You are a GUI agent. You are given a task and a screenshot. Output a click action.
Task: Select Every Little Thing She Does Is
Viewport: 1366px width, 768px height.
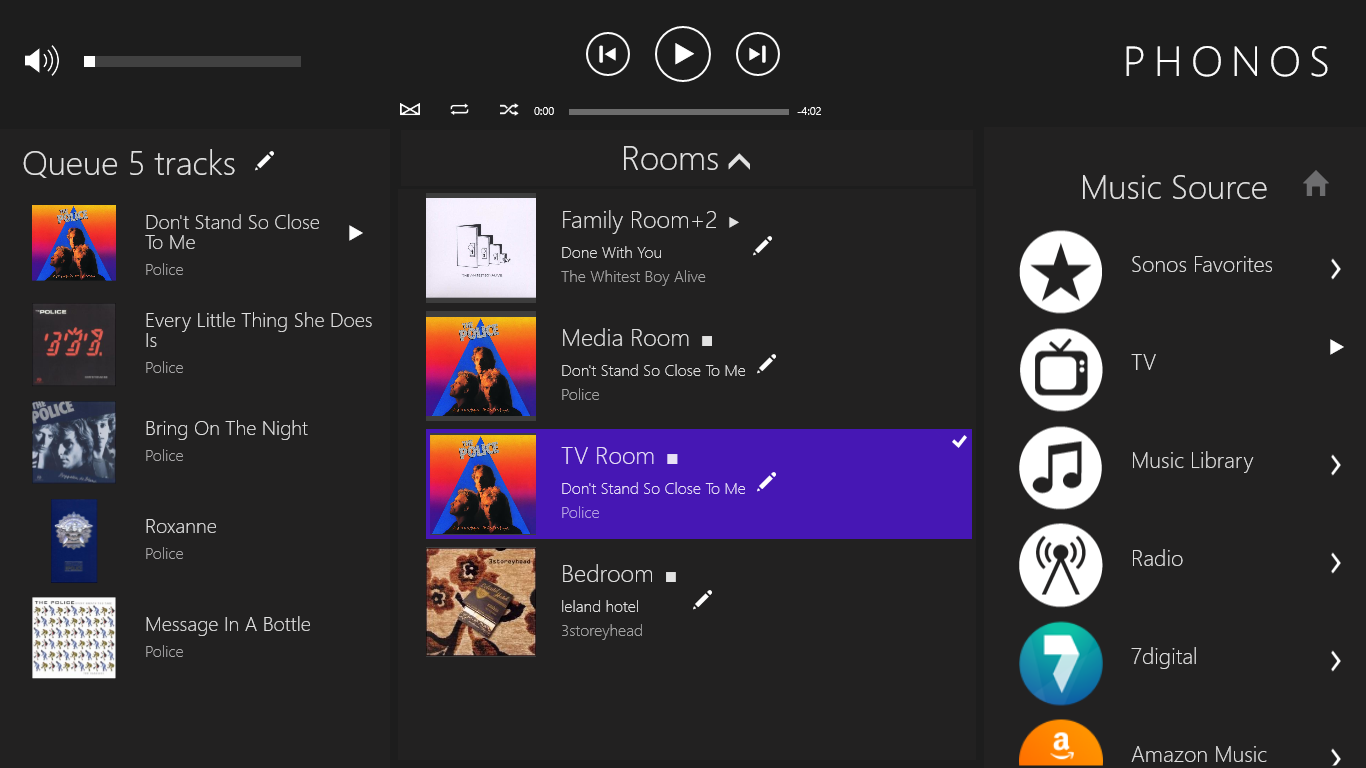click(x=258, y=330)
